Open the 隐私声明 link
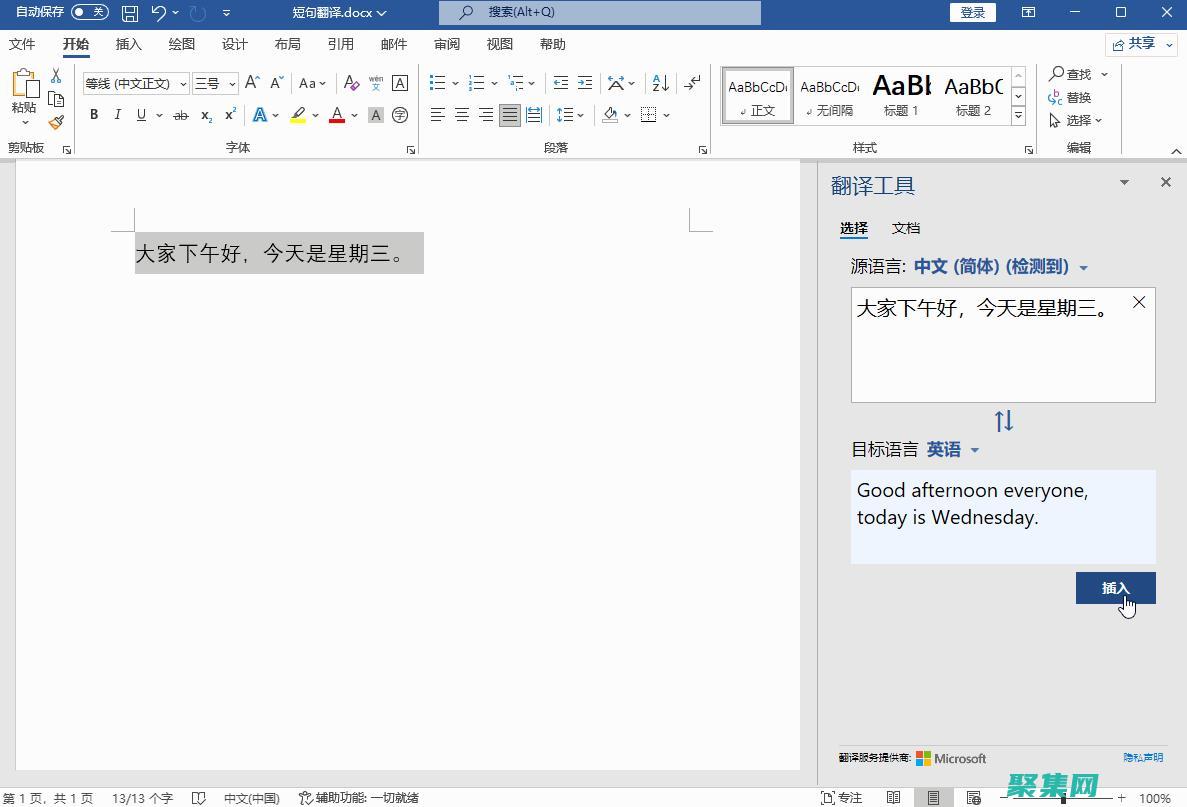 [x=1142, y=758]
